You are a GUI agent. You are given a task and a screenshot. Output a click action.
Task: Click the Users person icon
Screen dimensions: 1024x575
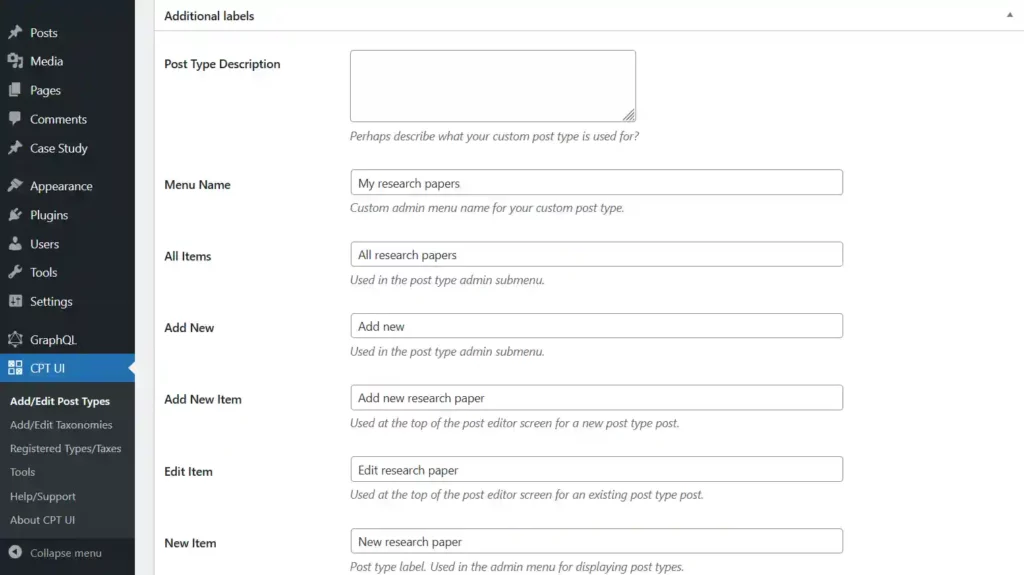coord(15,244)
